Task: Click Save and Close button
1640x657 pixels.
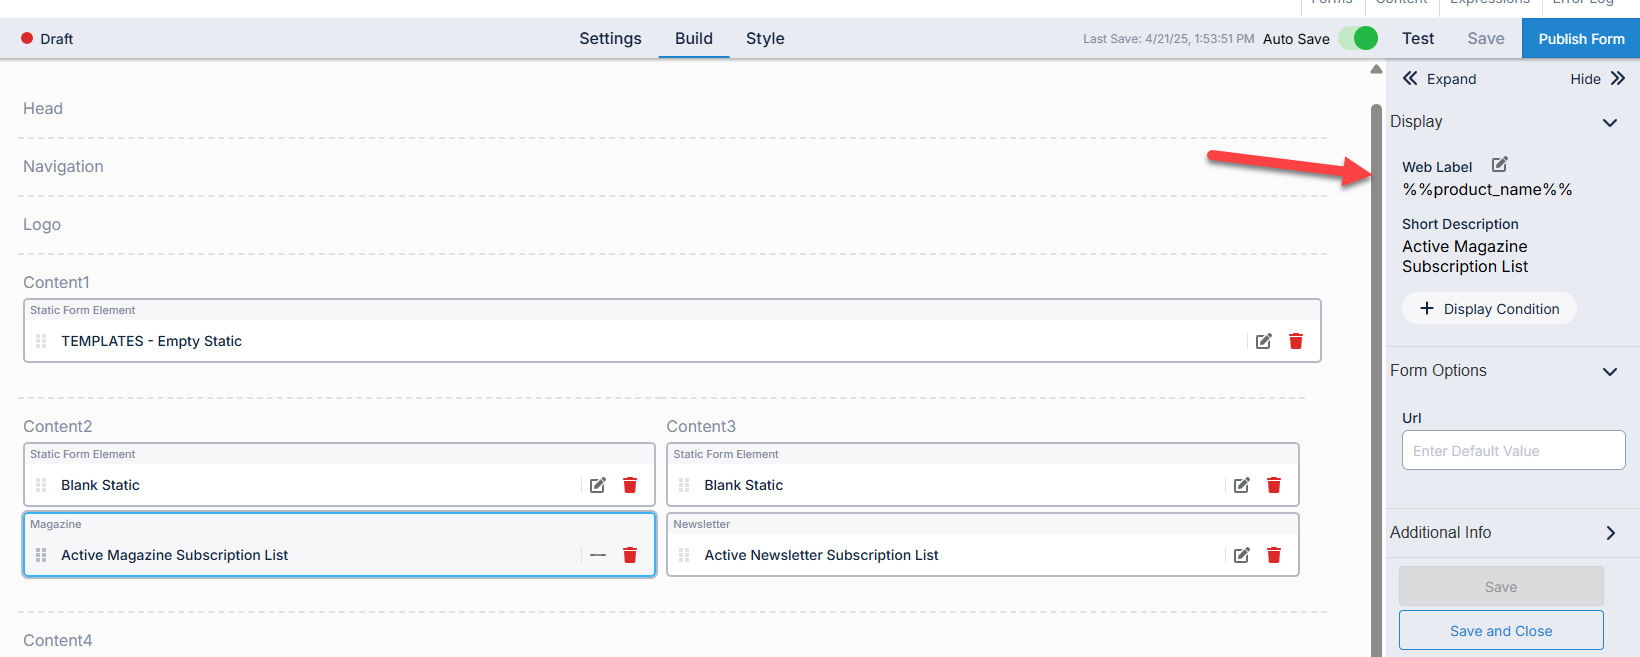Action: pyautogui.click(x=1501, y=631)
